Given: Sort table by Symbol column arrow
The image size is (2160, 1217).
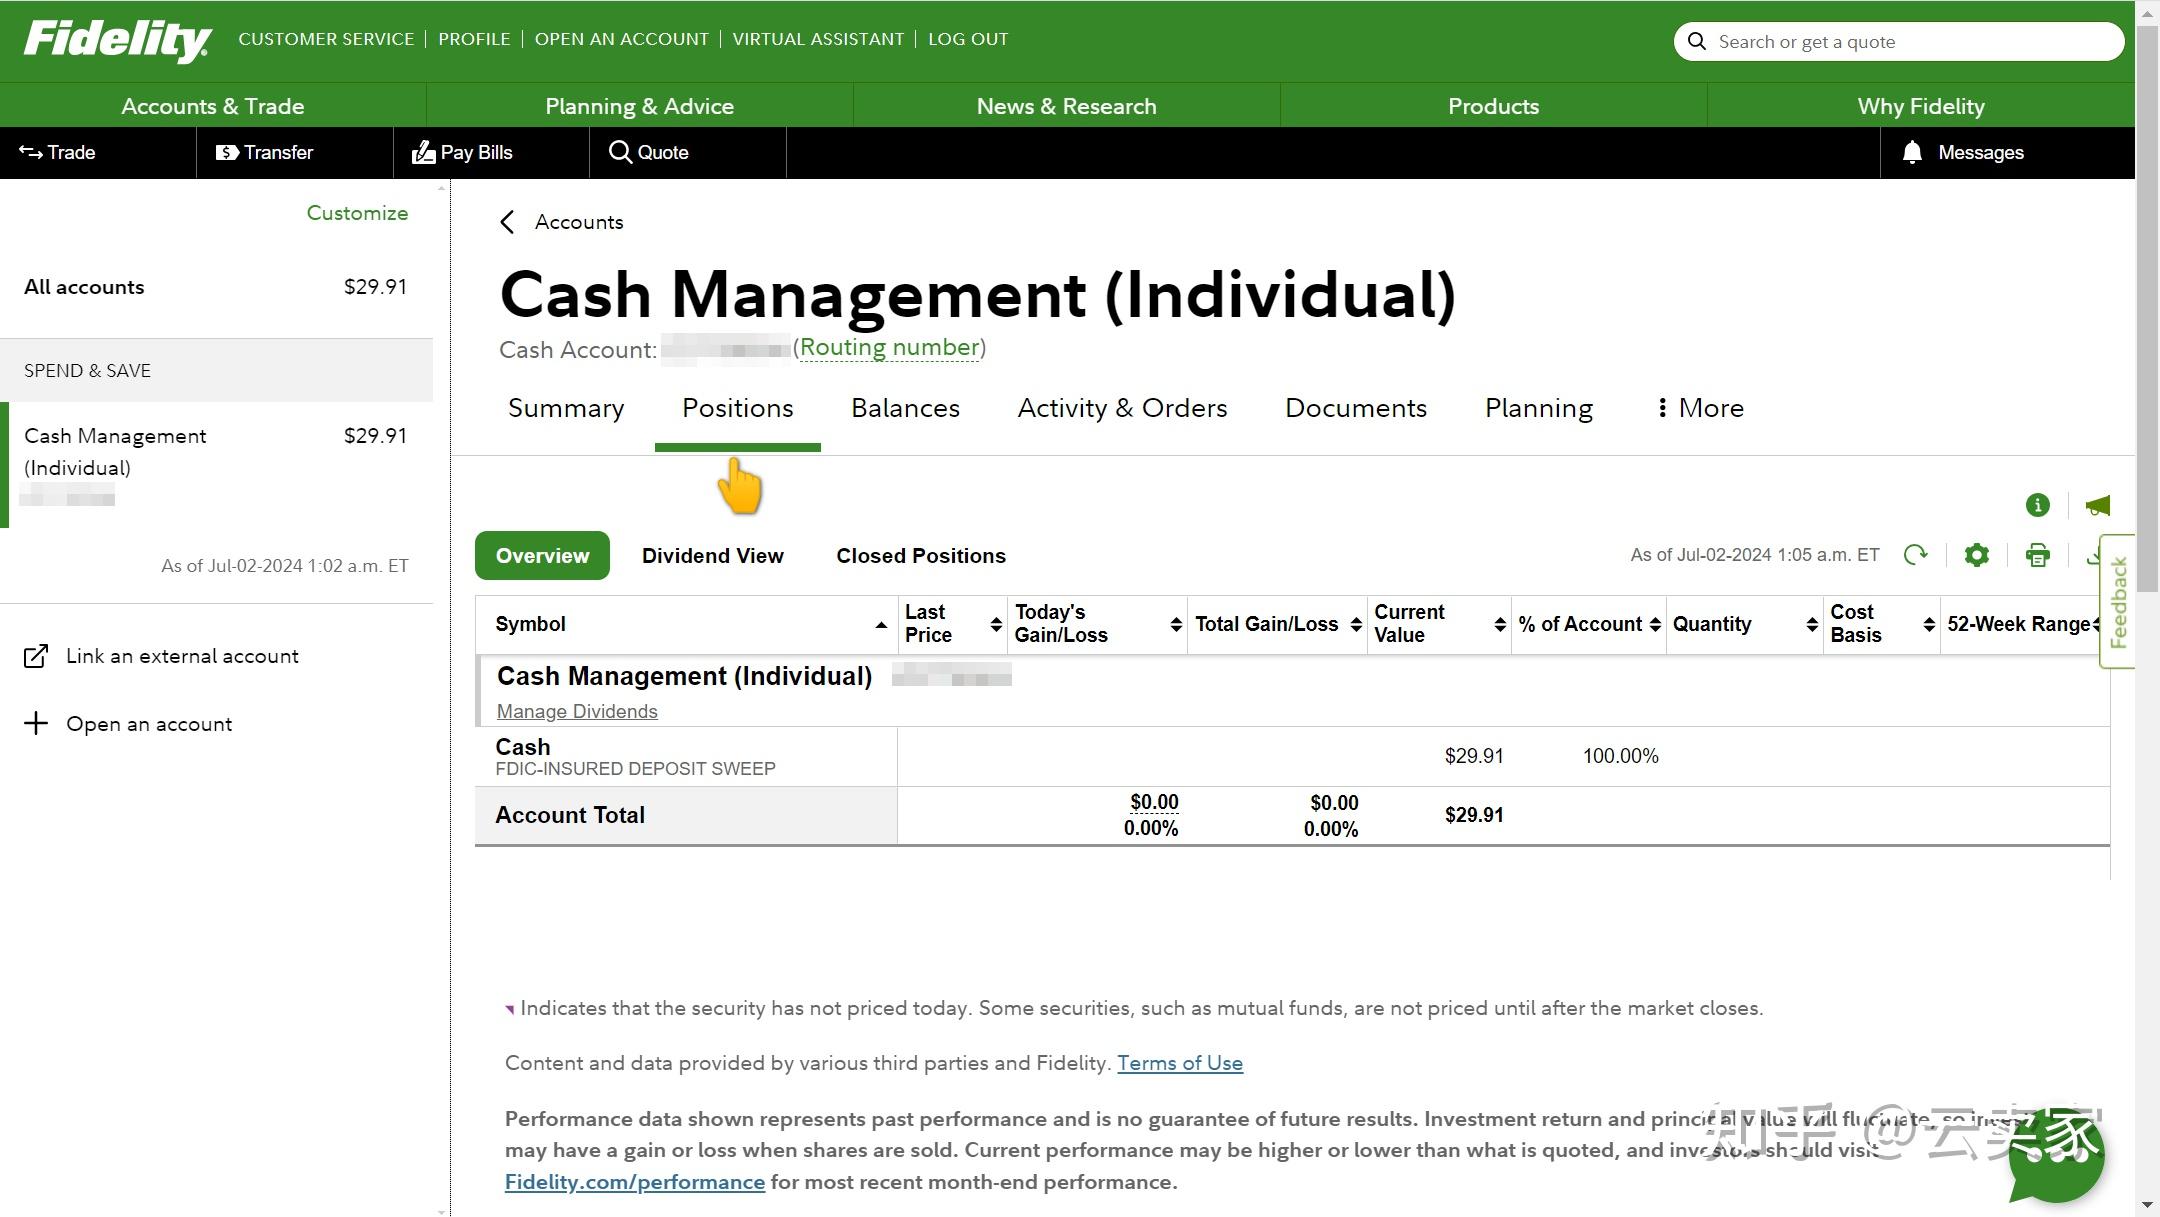Looking at the screenshot, I should [881, 625].
